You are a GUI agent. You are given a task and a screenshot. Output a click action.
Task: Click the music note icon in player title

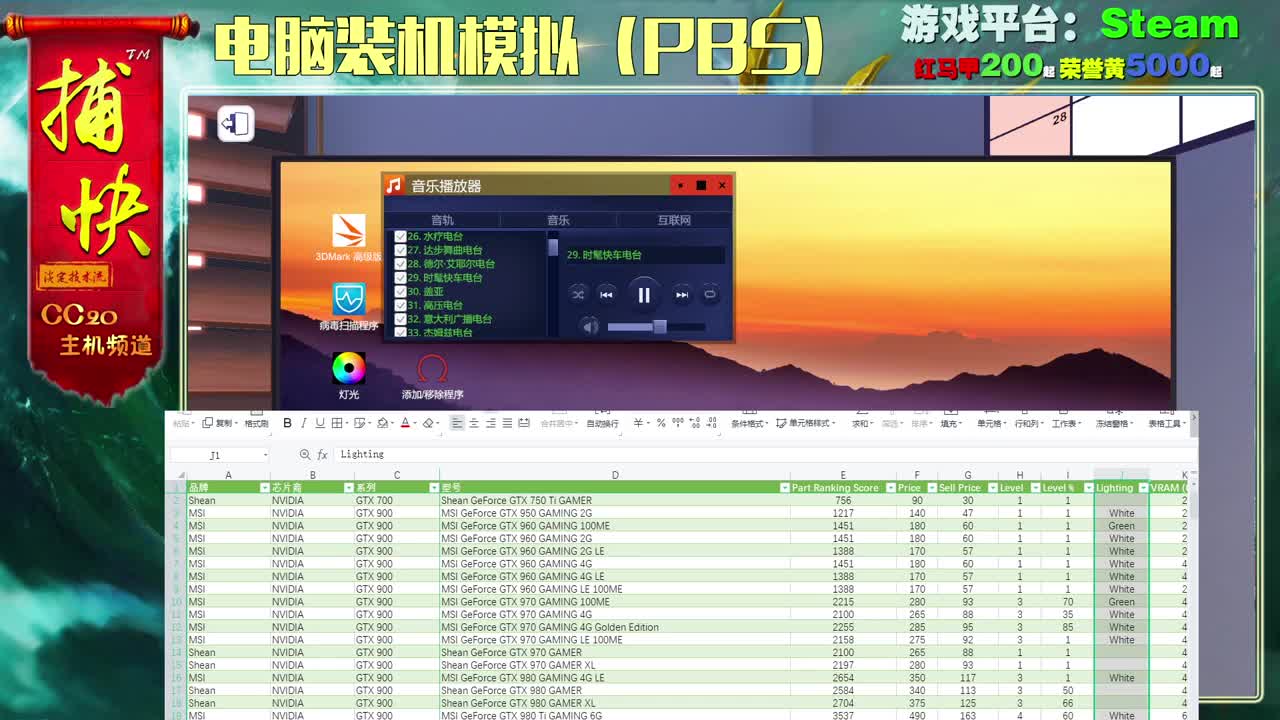coord(394,185)
